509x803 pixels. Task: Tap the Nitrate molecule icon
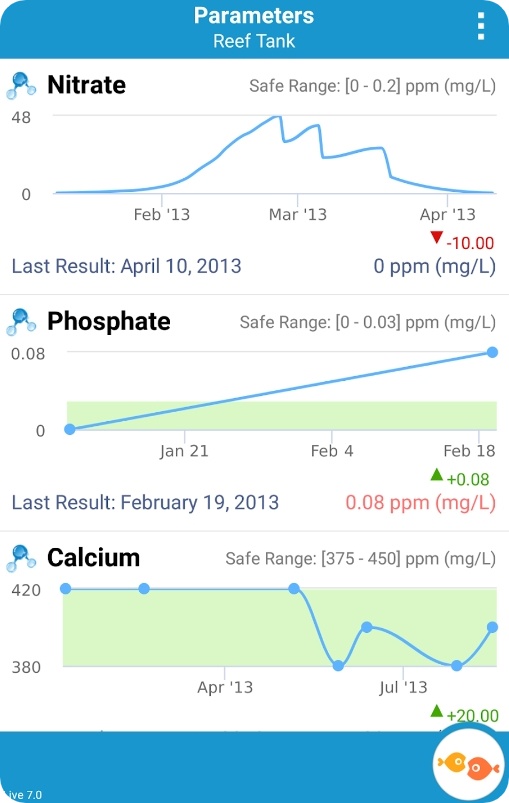(21, 86)
